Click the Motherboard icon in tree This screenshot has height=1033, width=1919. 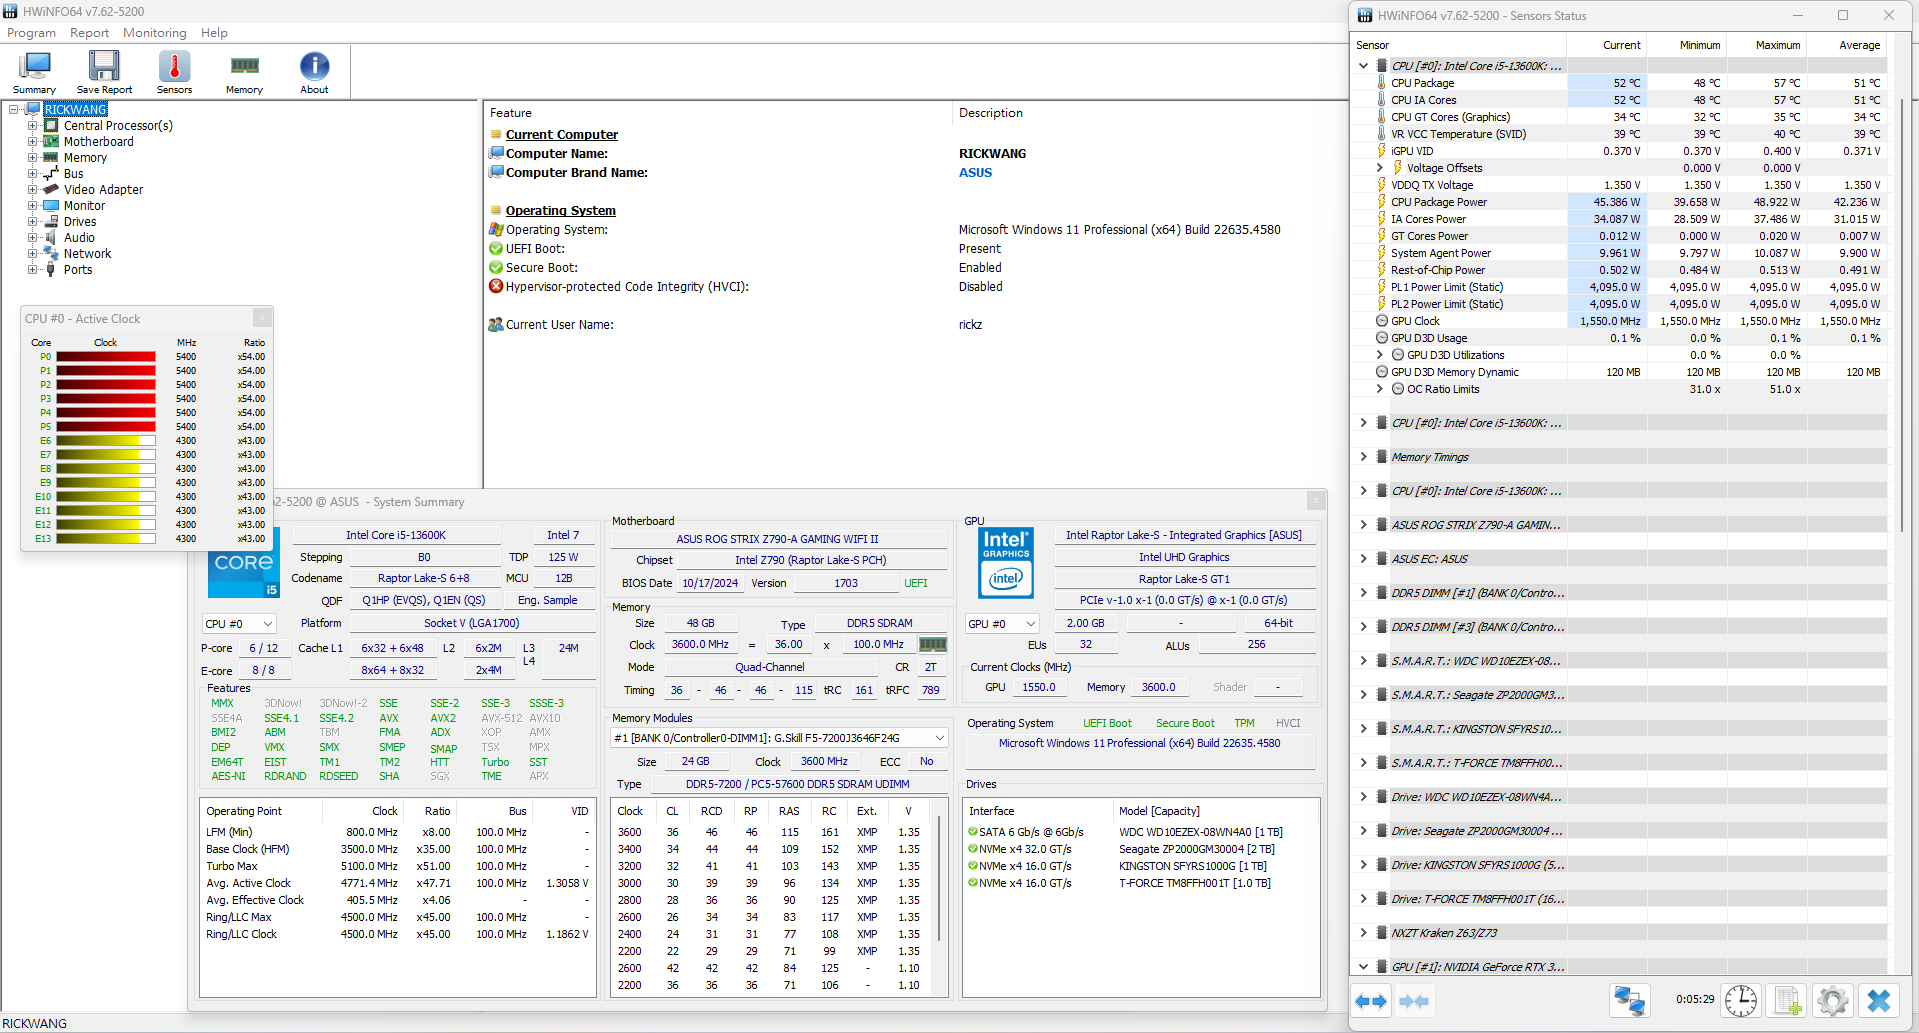coord(51,142)
